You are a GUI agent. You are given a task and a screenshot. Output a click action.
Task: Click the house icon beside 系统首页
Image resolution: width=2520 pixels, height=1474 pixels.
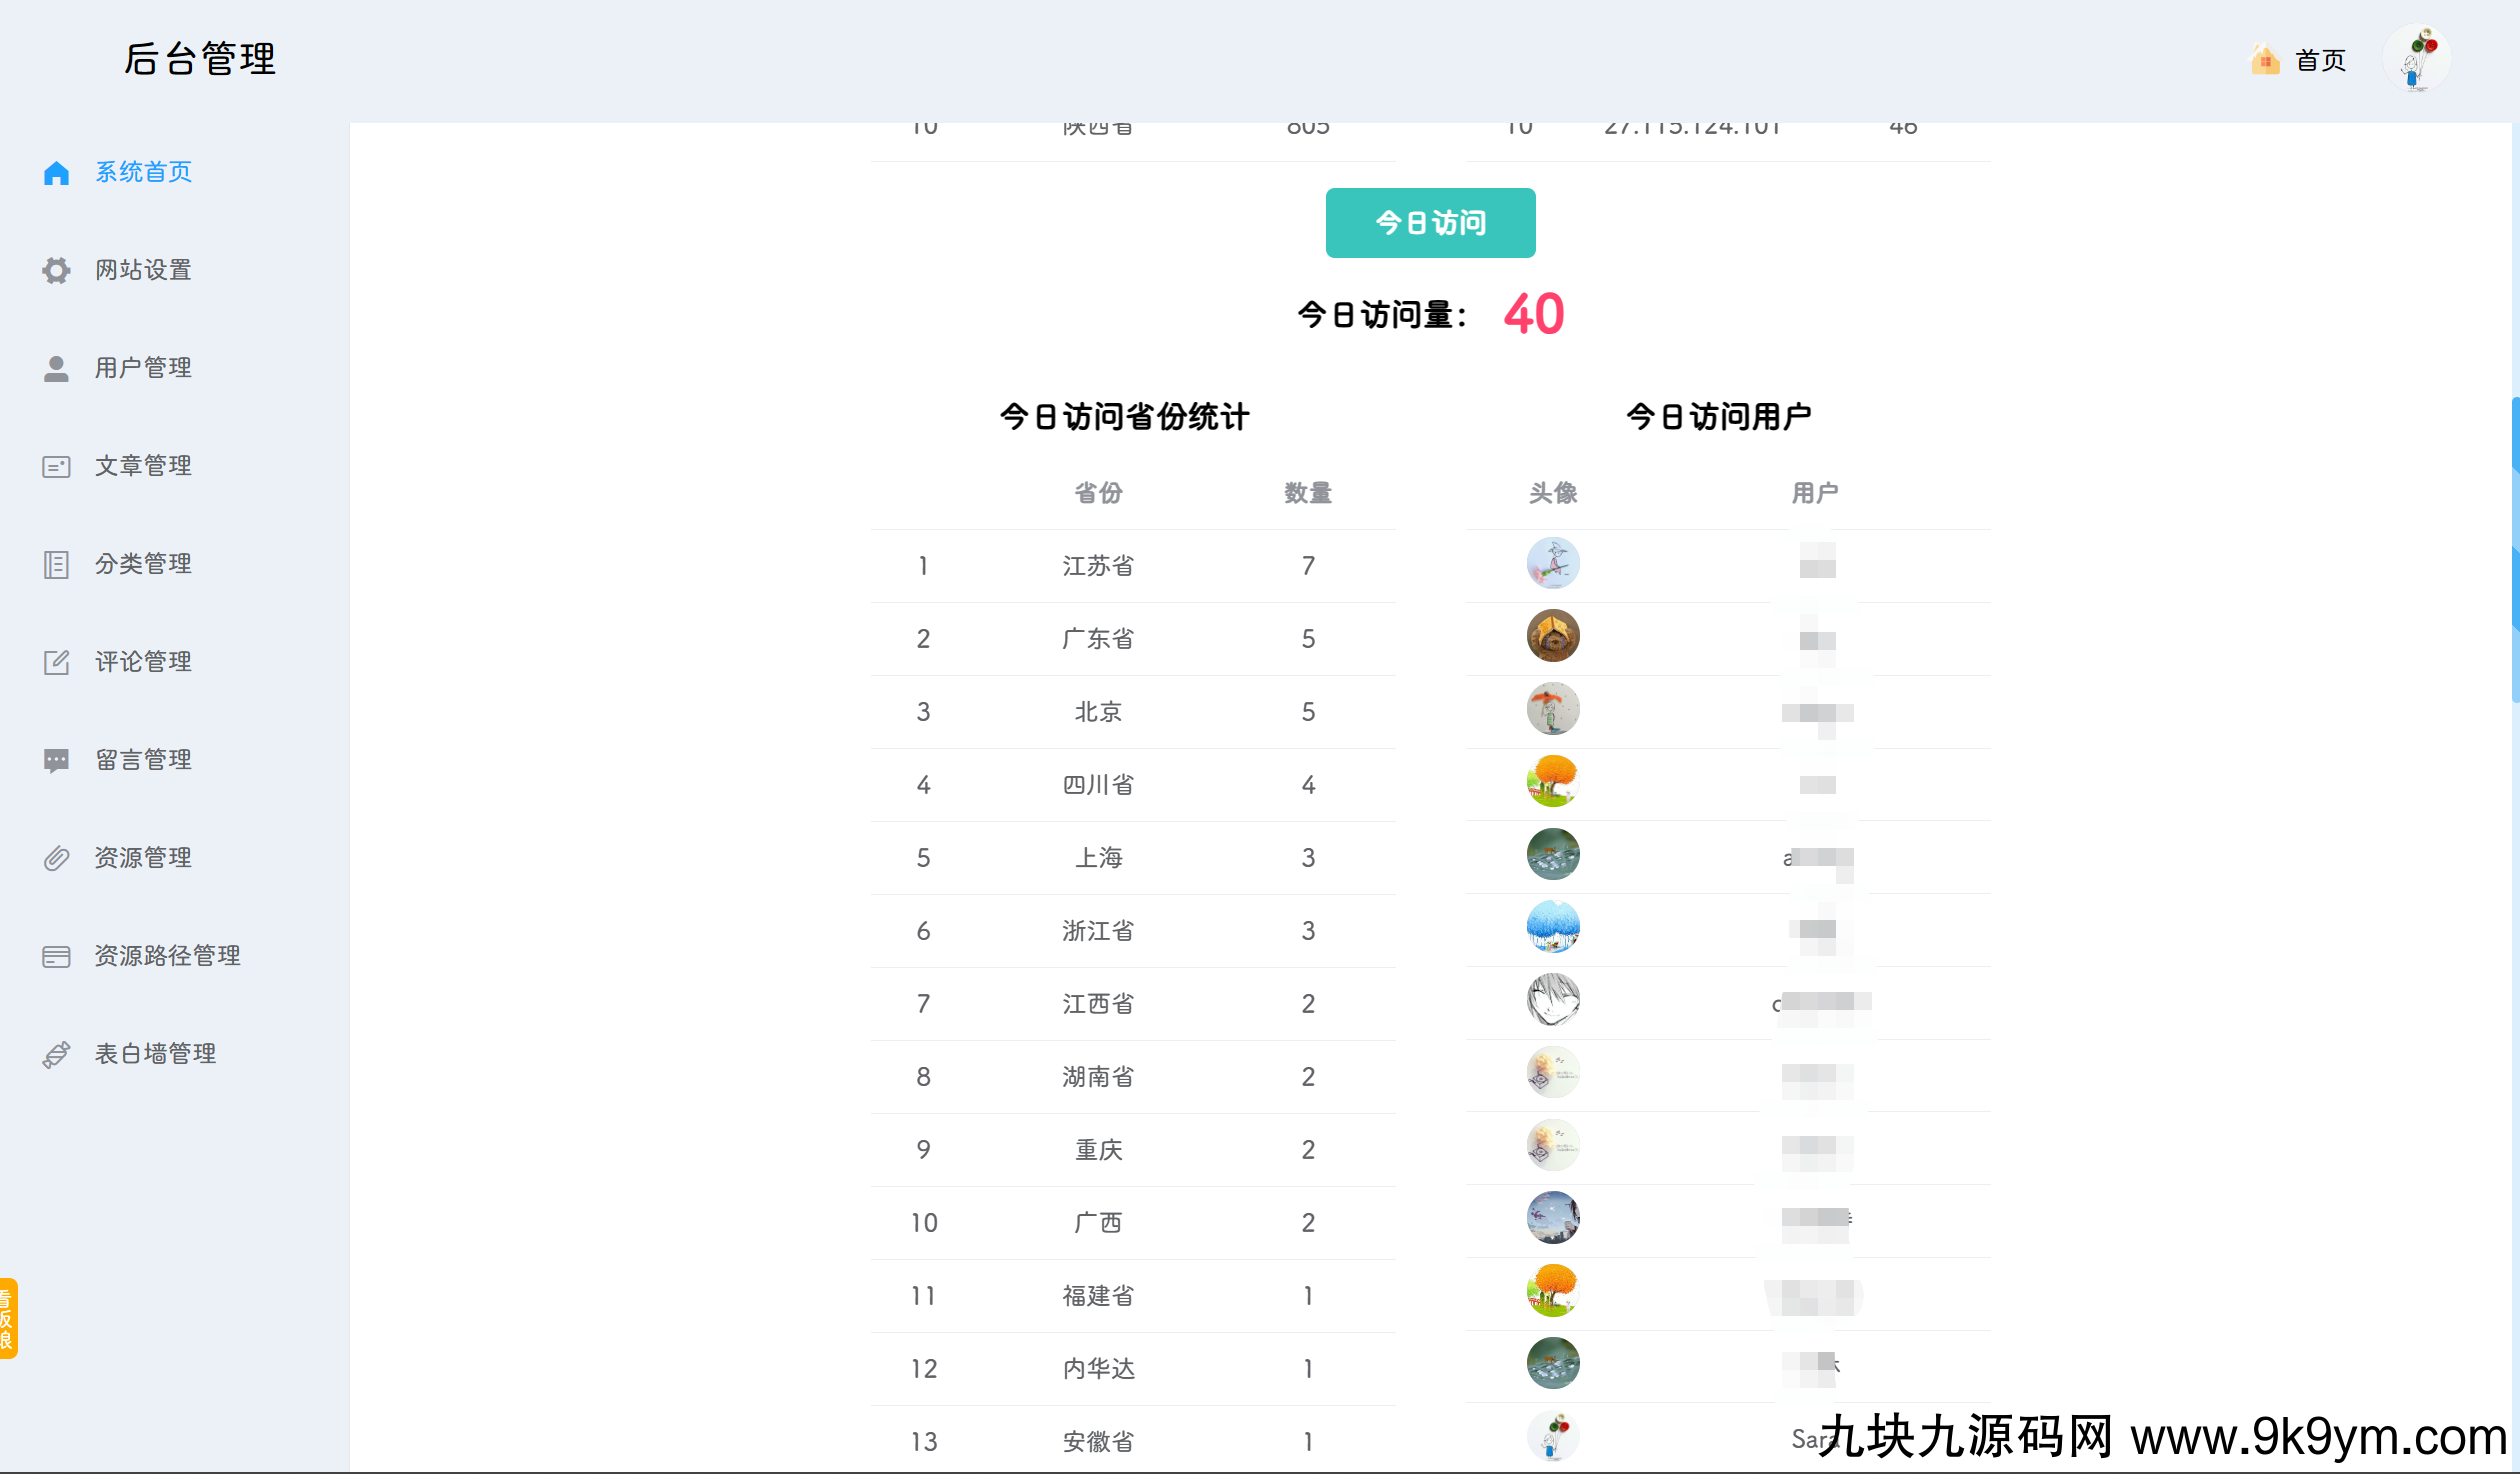click(56, 173)
